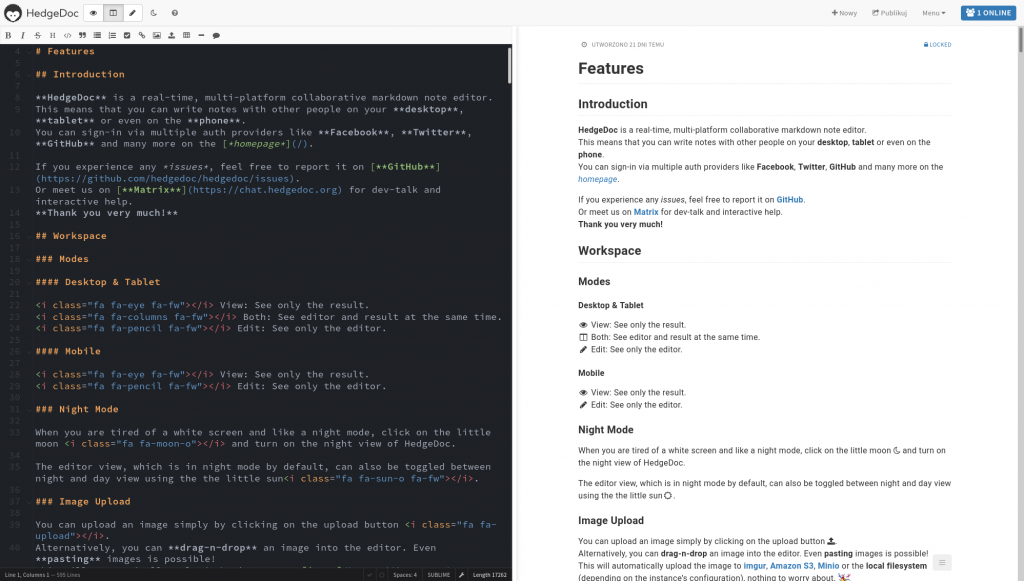Viewport: 1024px width, 581px height.
Task: Insert a code block with the code icon
Action: click(x=67, y=35)
